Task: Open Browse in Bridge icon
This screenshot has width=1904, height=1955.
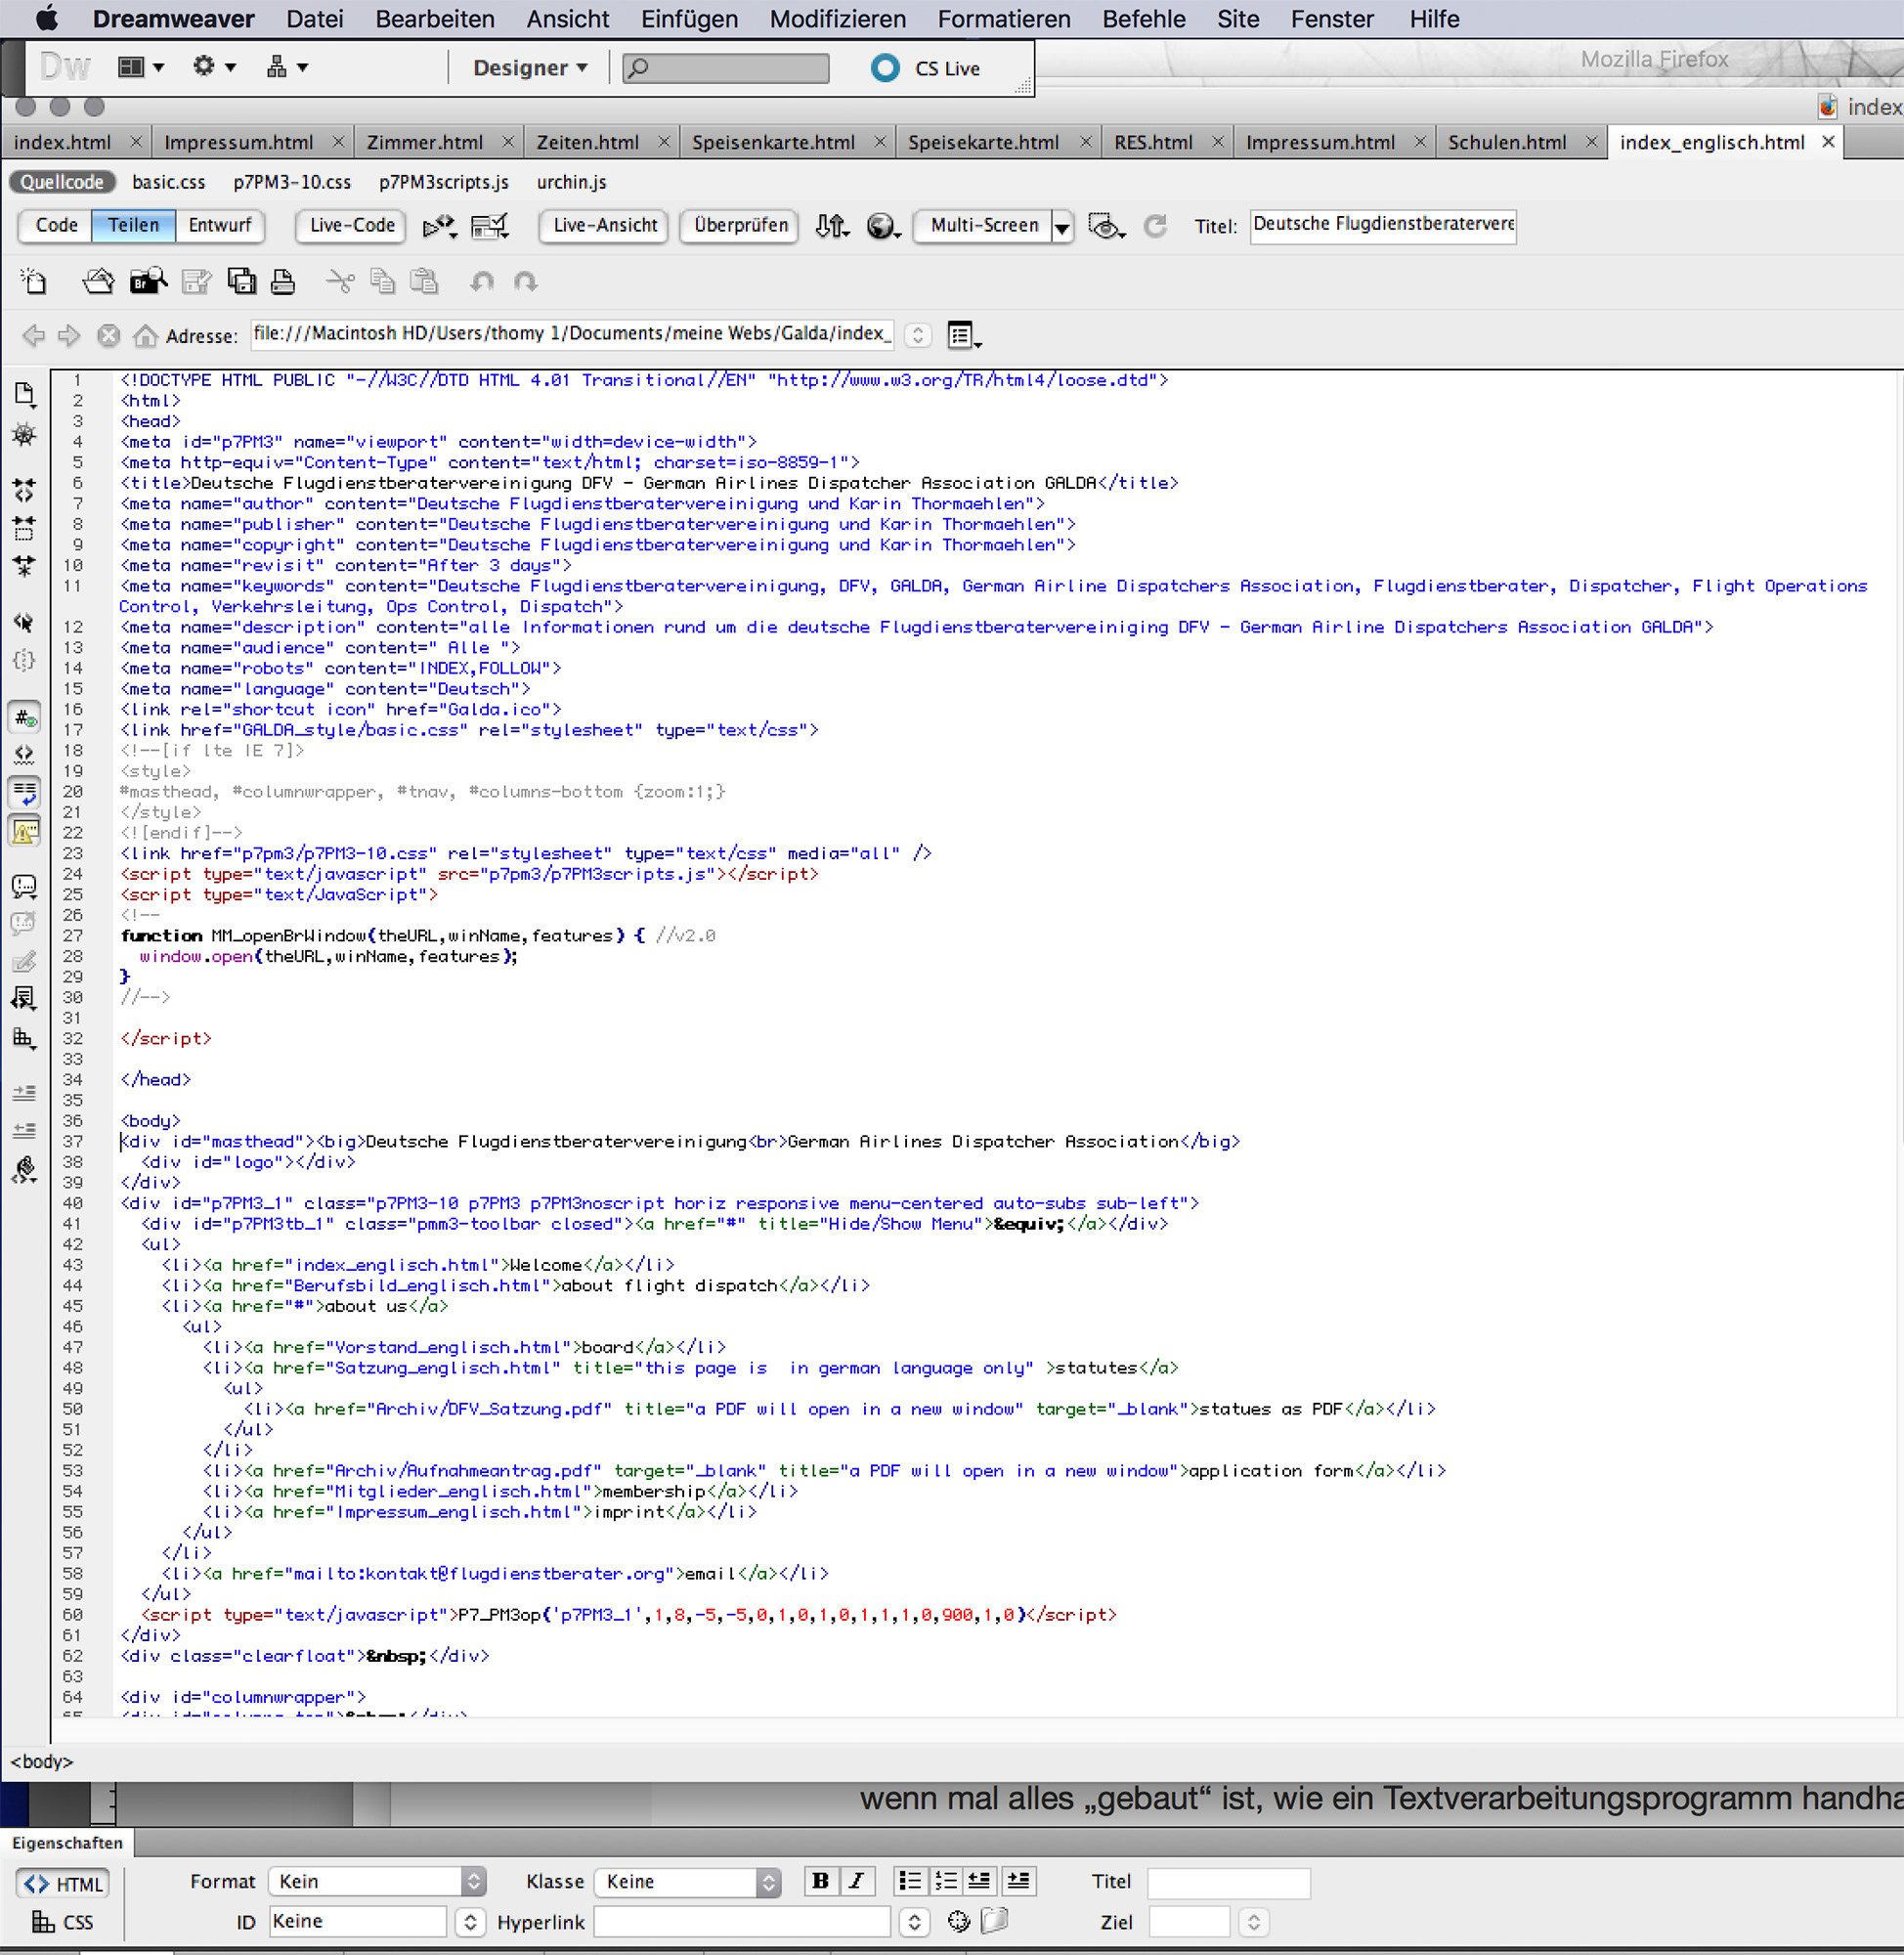Action: (148, 282)
